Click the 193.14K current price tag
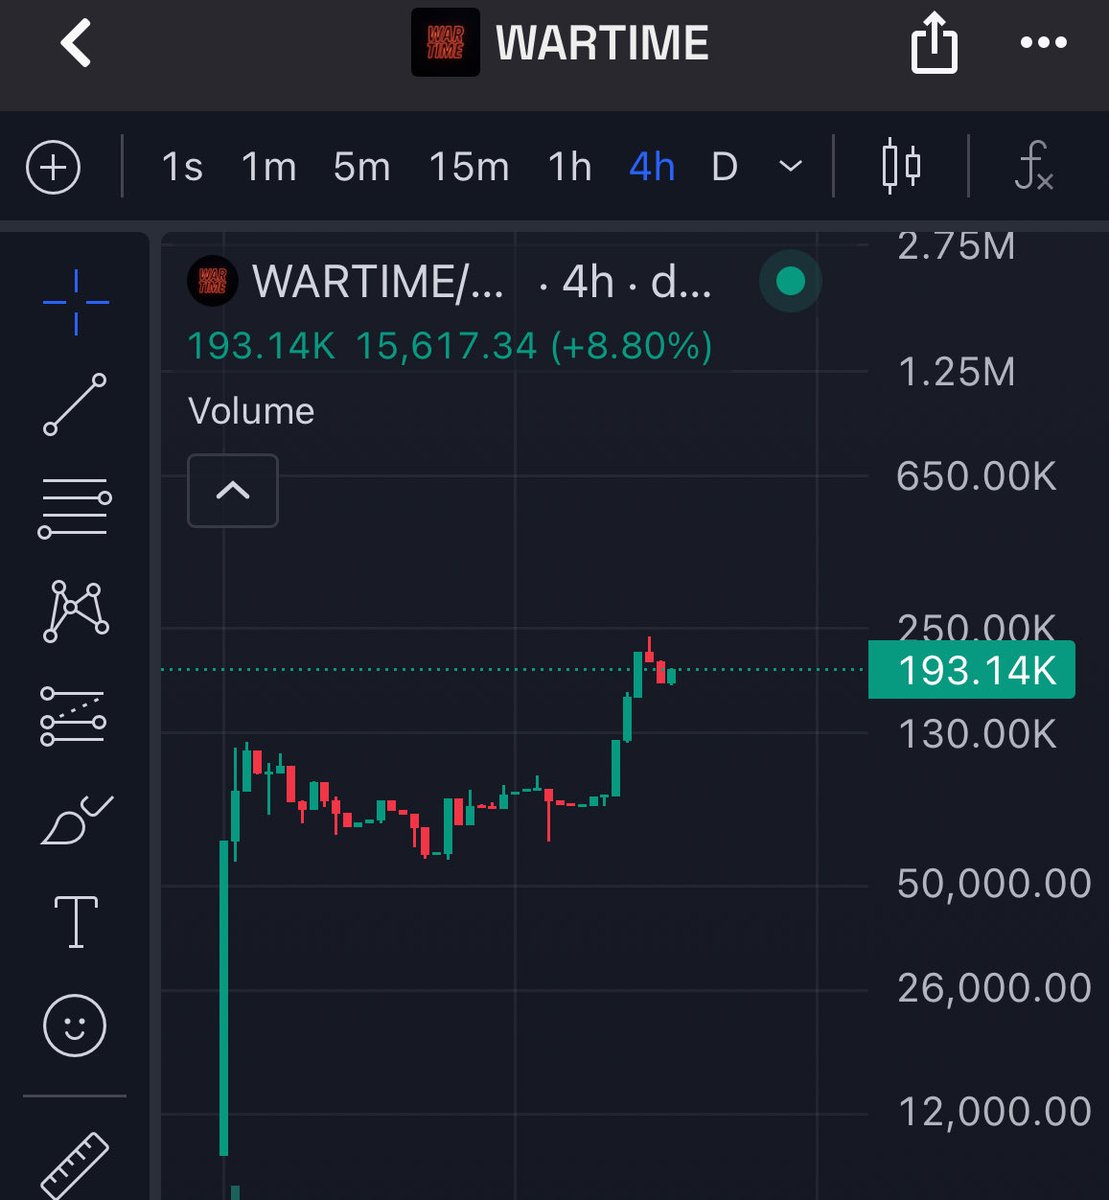The width and height of the screenshot is (1109, 1200). click(972, 669)
